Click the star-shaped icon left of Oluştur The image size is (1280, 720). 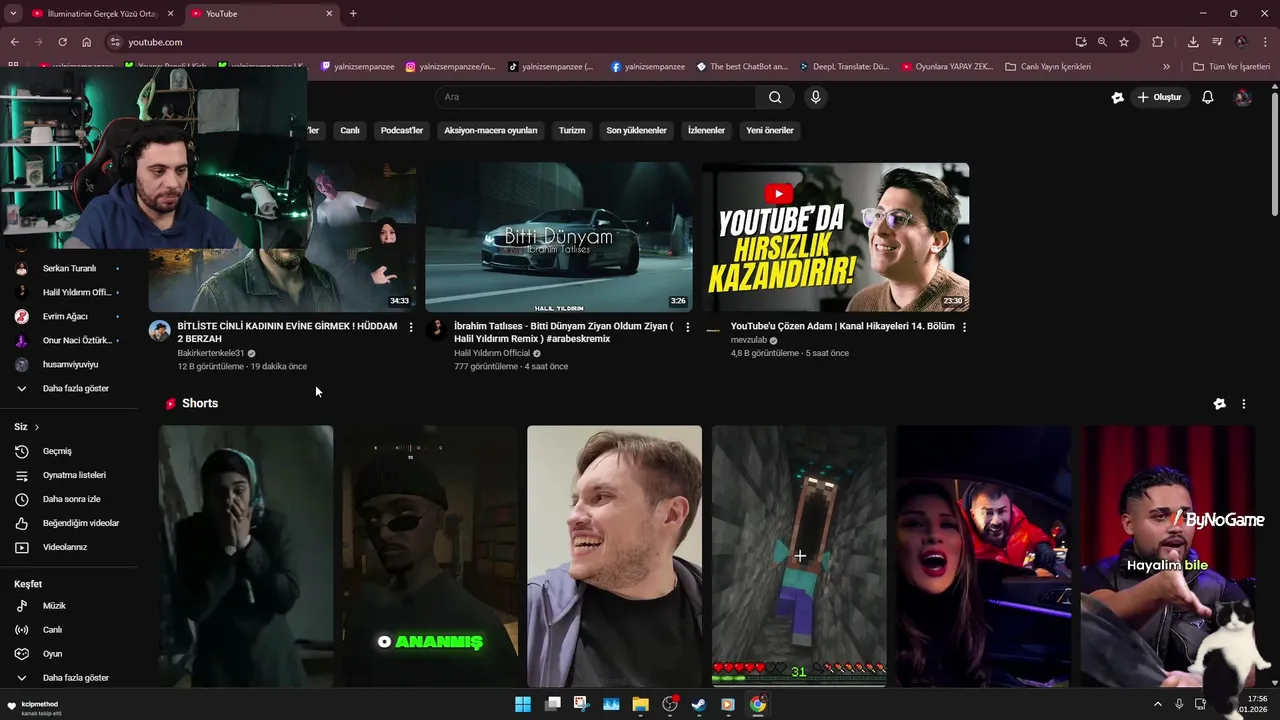(1118, 97)
